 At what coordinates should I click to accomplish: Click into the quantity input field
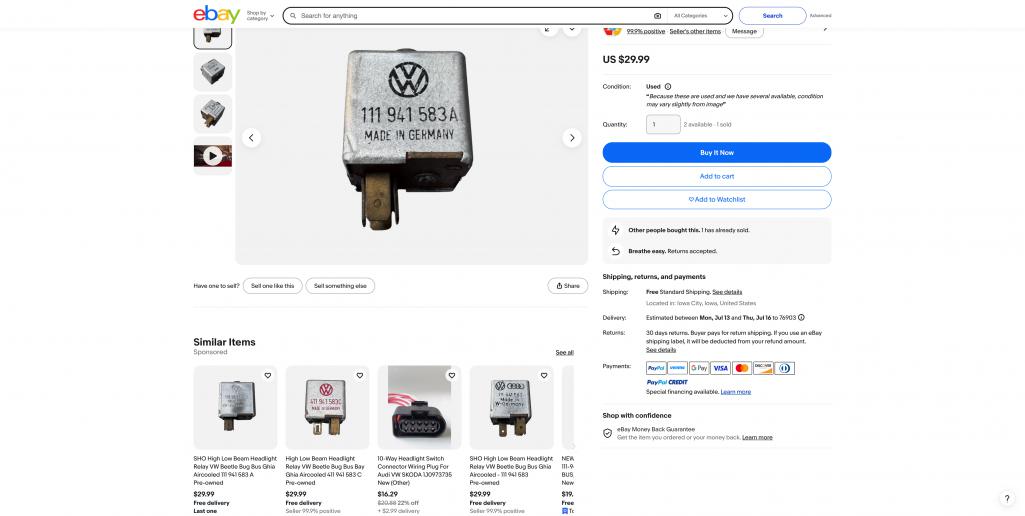[663, 124]
